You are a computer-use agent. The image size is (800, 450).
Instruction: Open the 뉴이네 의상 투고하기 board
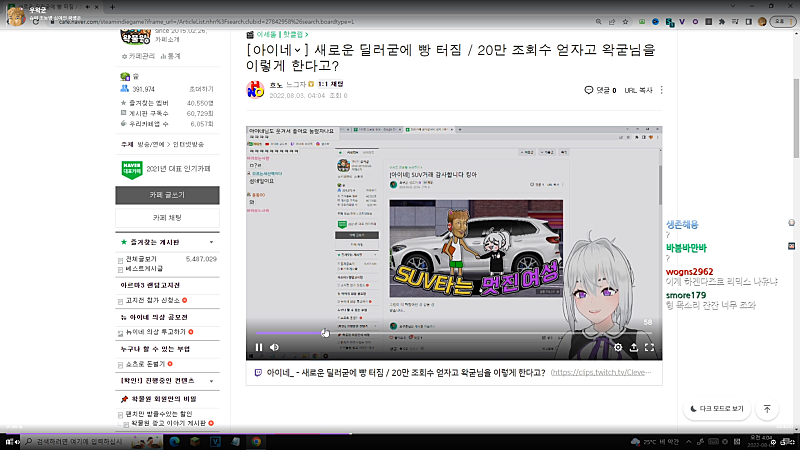[156, 332]
